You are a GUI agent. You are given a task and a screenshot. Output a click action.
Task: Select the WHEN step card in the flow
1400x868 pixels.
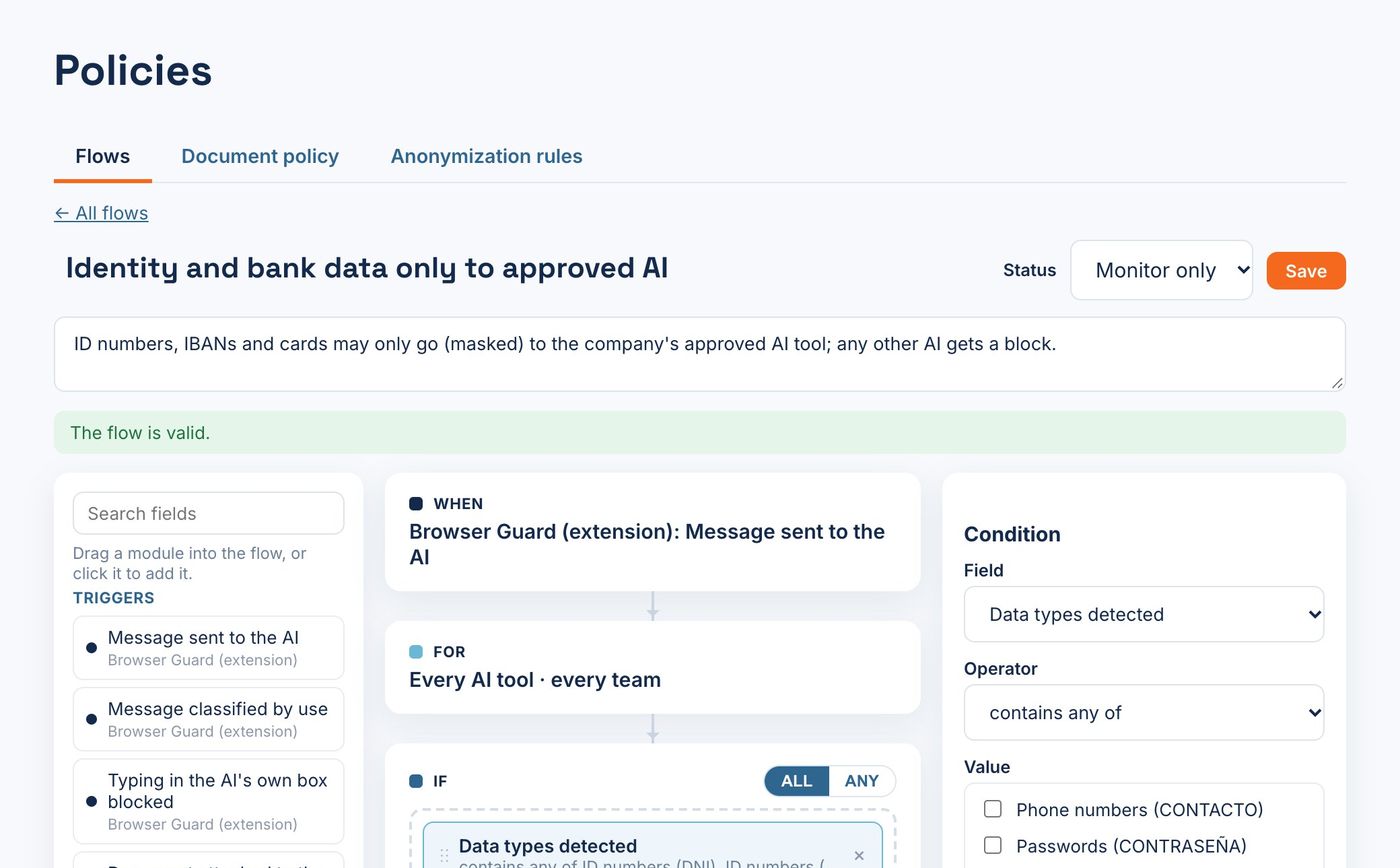652,532
